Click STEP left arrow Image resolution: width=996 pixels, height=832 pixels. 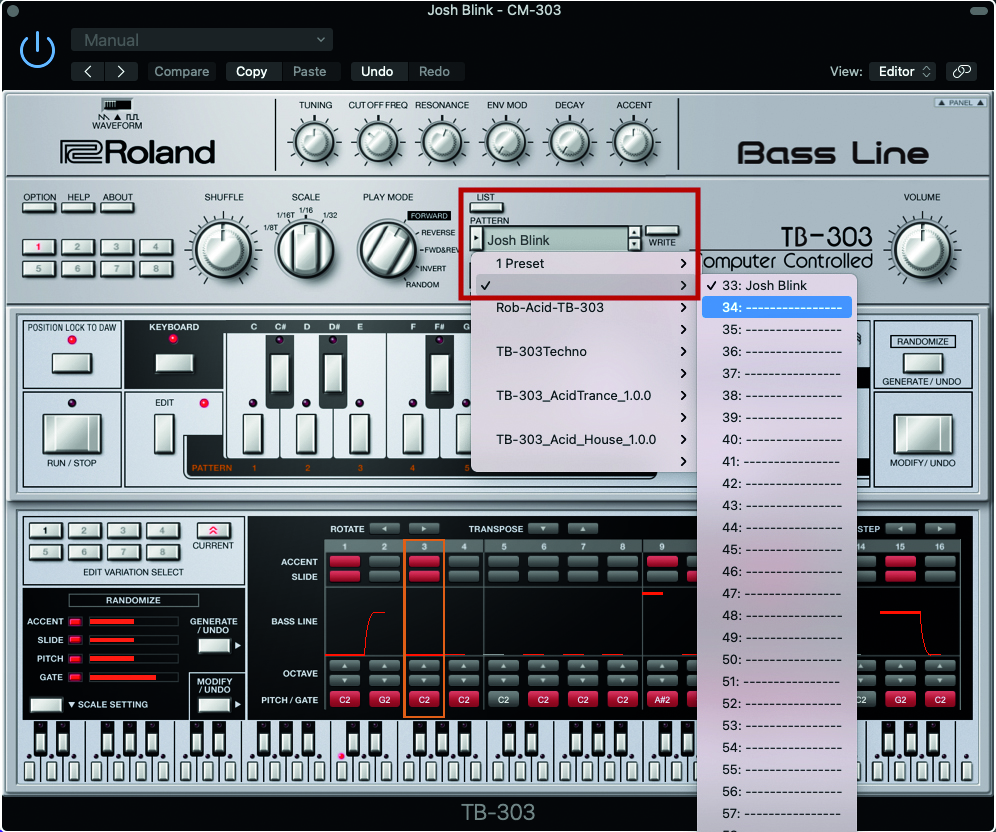[900, 528]
